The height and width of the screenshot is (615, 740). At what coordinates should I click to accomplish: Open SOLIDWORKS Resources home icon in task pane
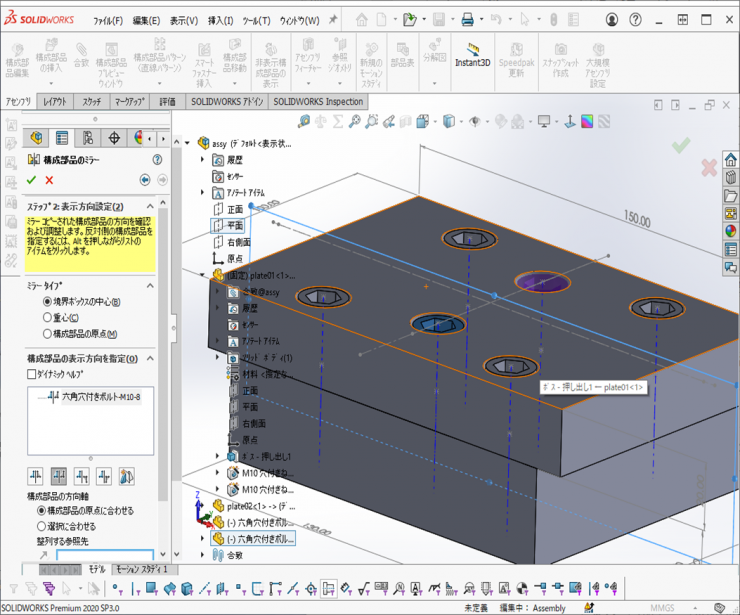[x=731, y=160]
